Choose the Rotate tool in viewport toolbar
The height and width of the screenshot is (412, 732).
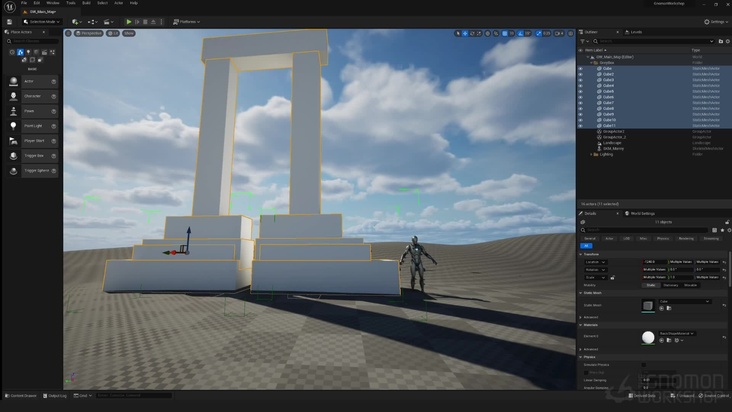[x=472, y=33]
